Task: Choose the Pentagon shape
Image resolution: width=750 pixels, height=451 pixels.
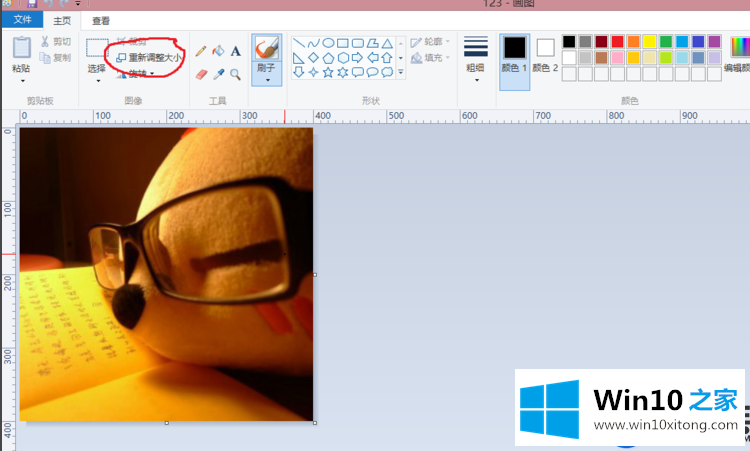Action: [328, 58]
